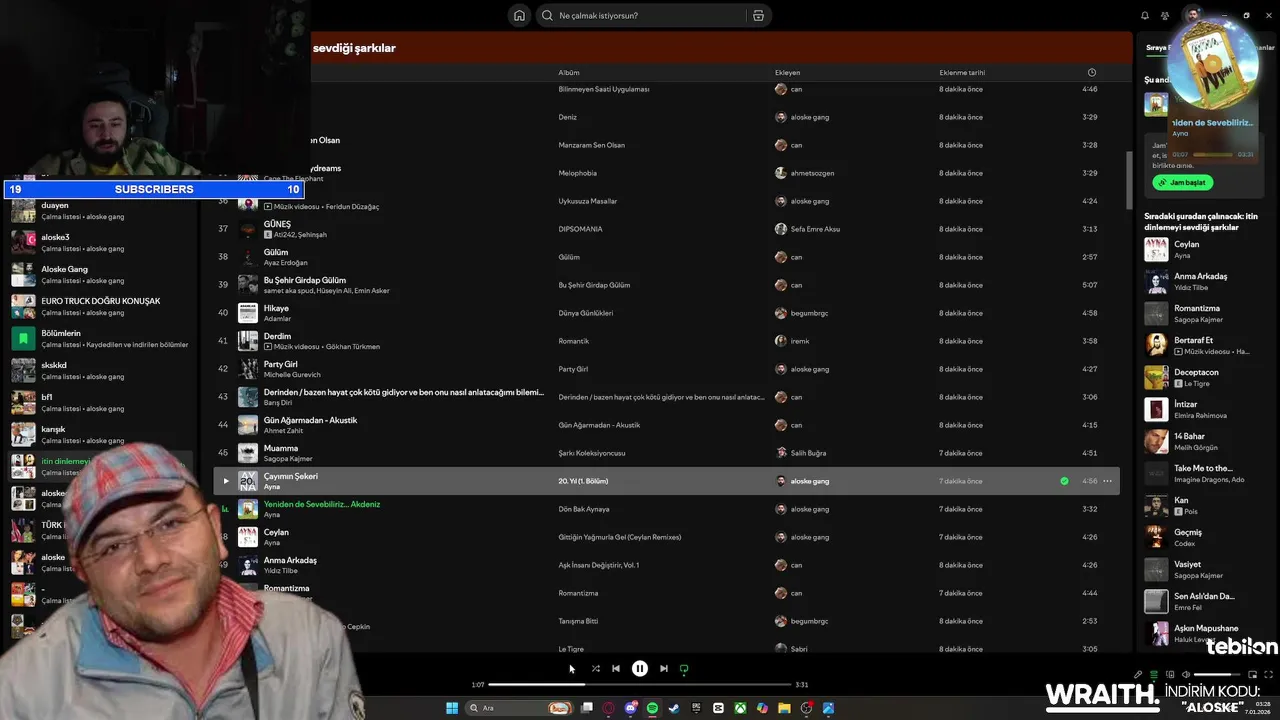
Task: Open Dön Bak Aynaya album link
Action: (583, 509)
